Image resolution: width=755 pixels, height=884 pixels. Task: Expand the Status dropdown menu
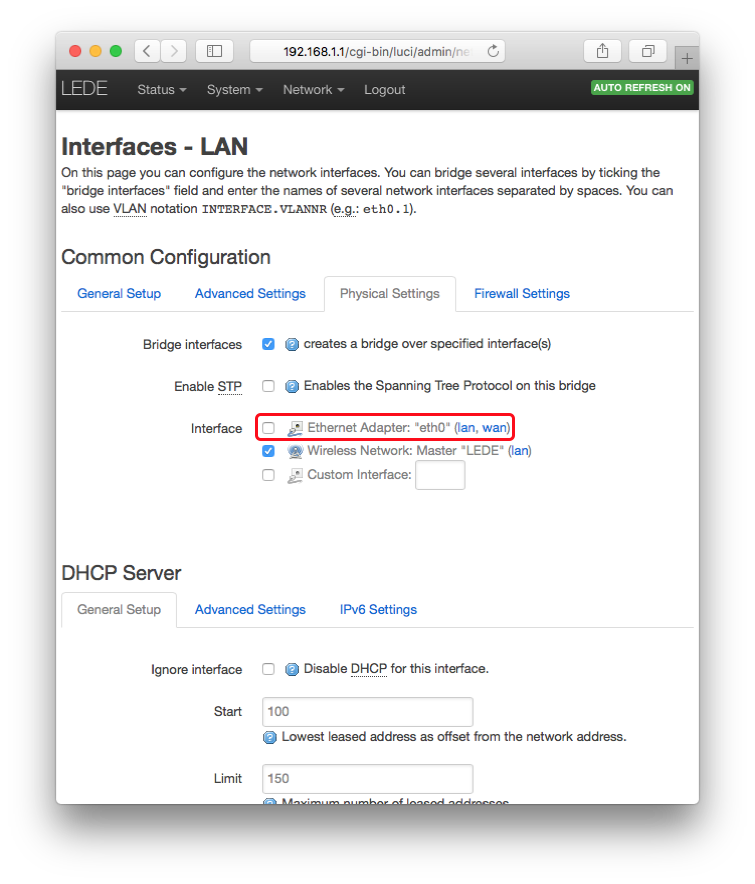(x=162, y=90)
